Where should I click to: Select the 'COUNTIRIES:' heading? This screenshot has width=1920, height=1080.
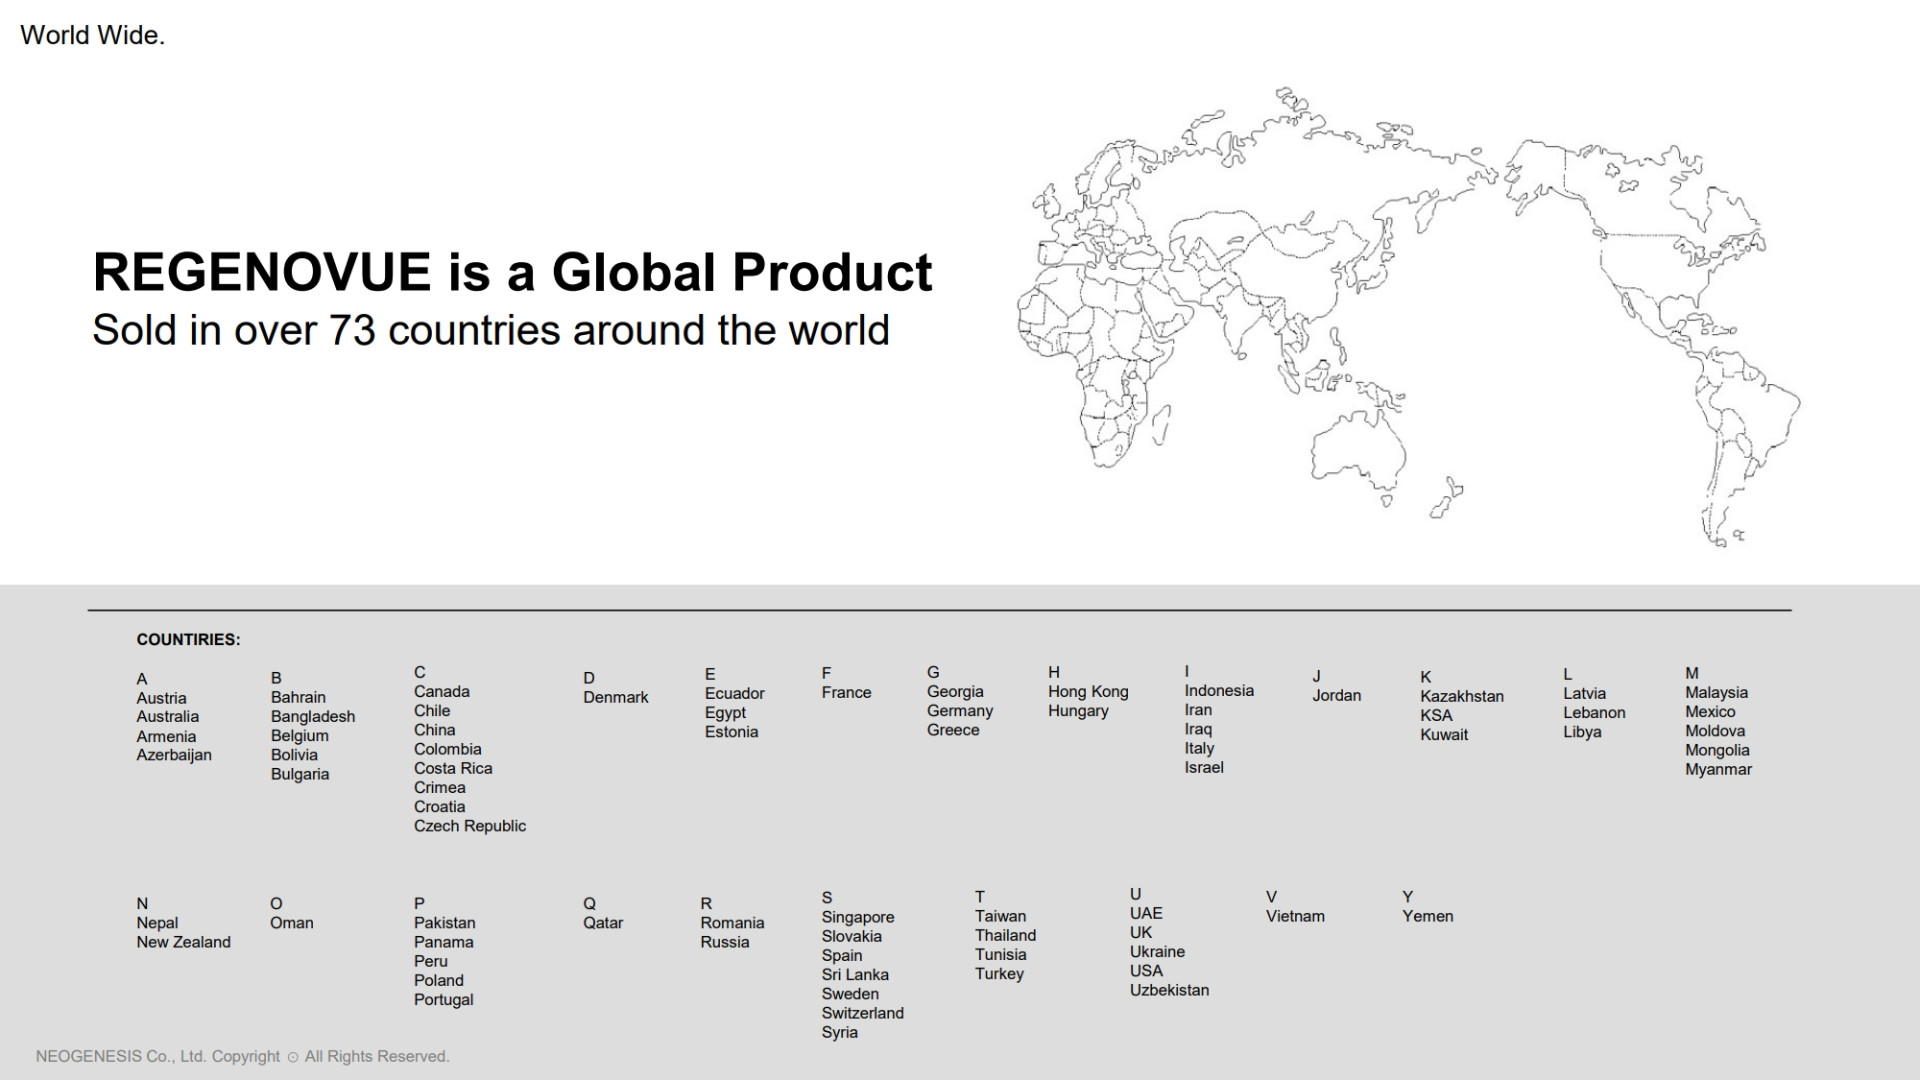click(188, 640)
